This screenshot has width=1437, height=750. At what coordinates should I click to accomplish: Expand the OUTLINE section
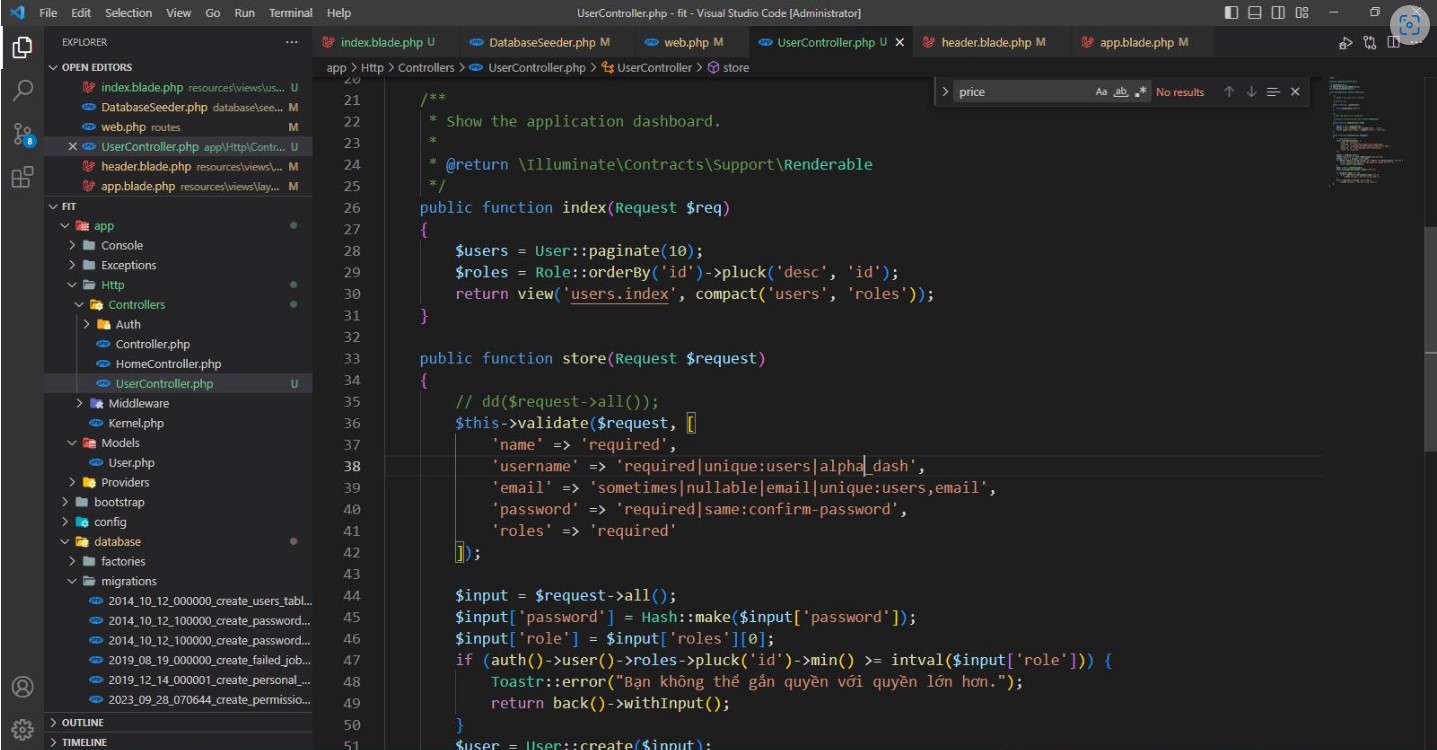[x=82, y=722]
